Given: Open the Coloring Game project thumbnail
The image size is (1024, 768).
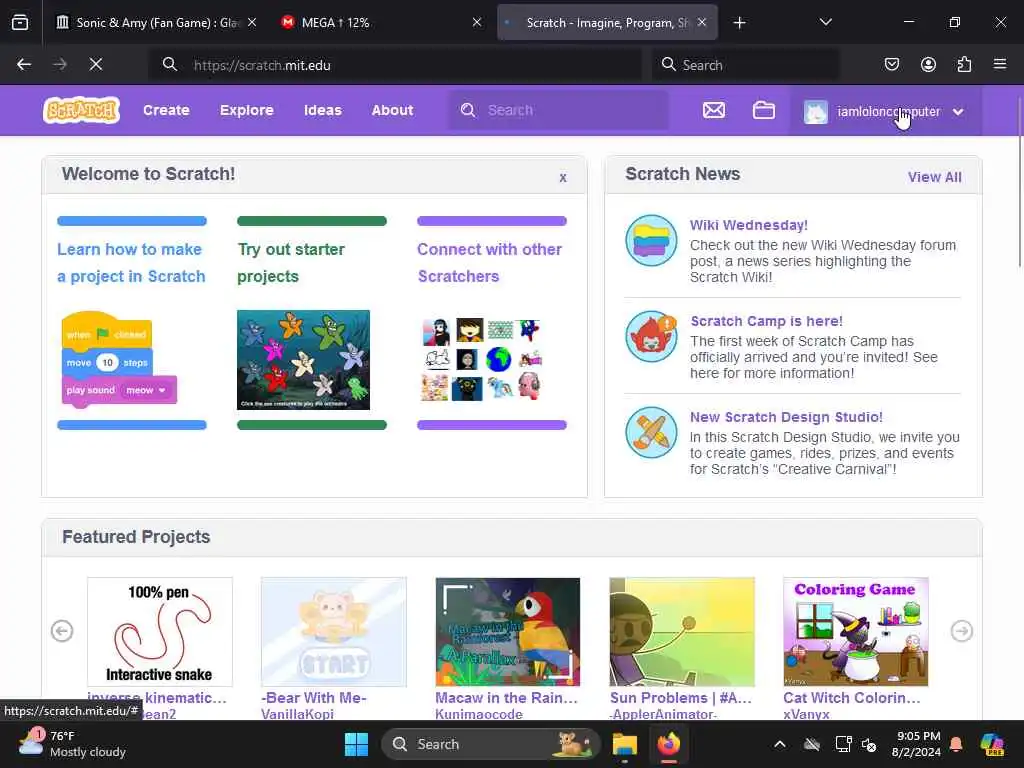Looking at the screenshot, I should click(x=856, y=632).
